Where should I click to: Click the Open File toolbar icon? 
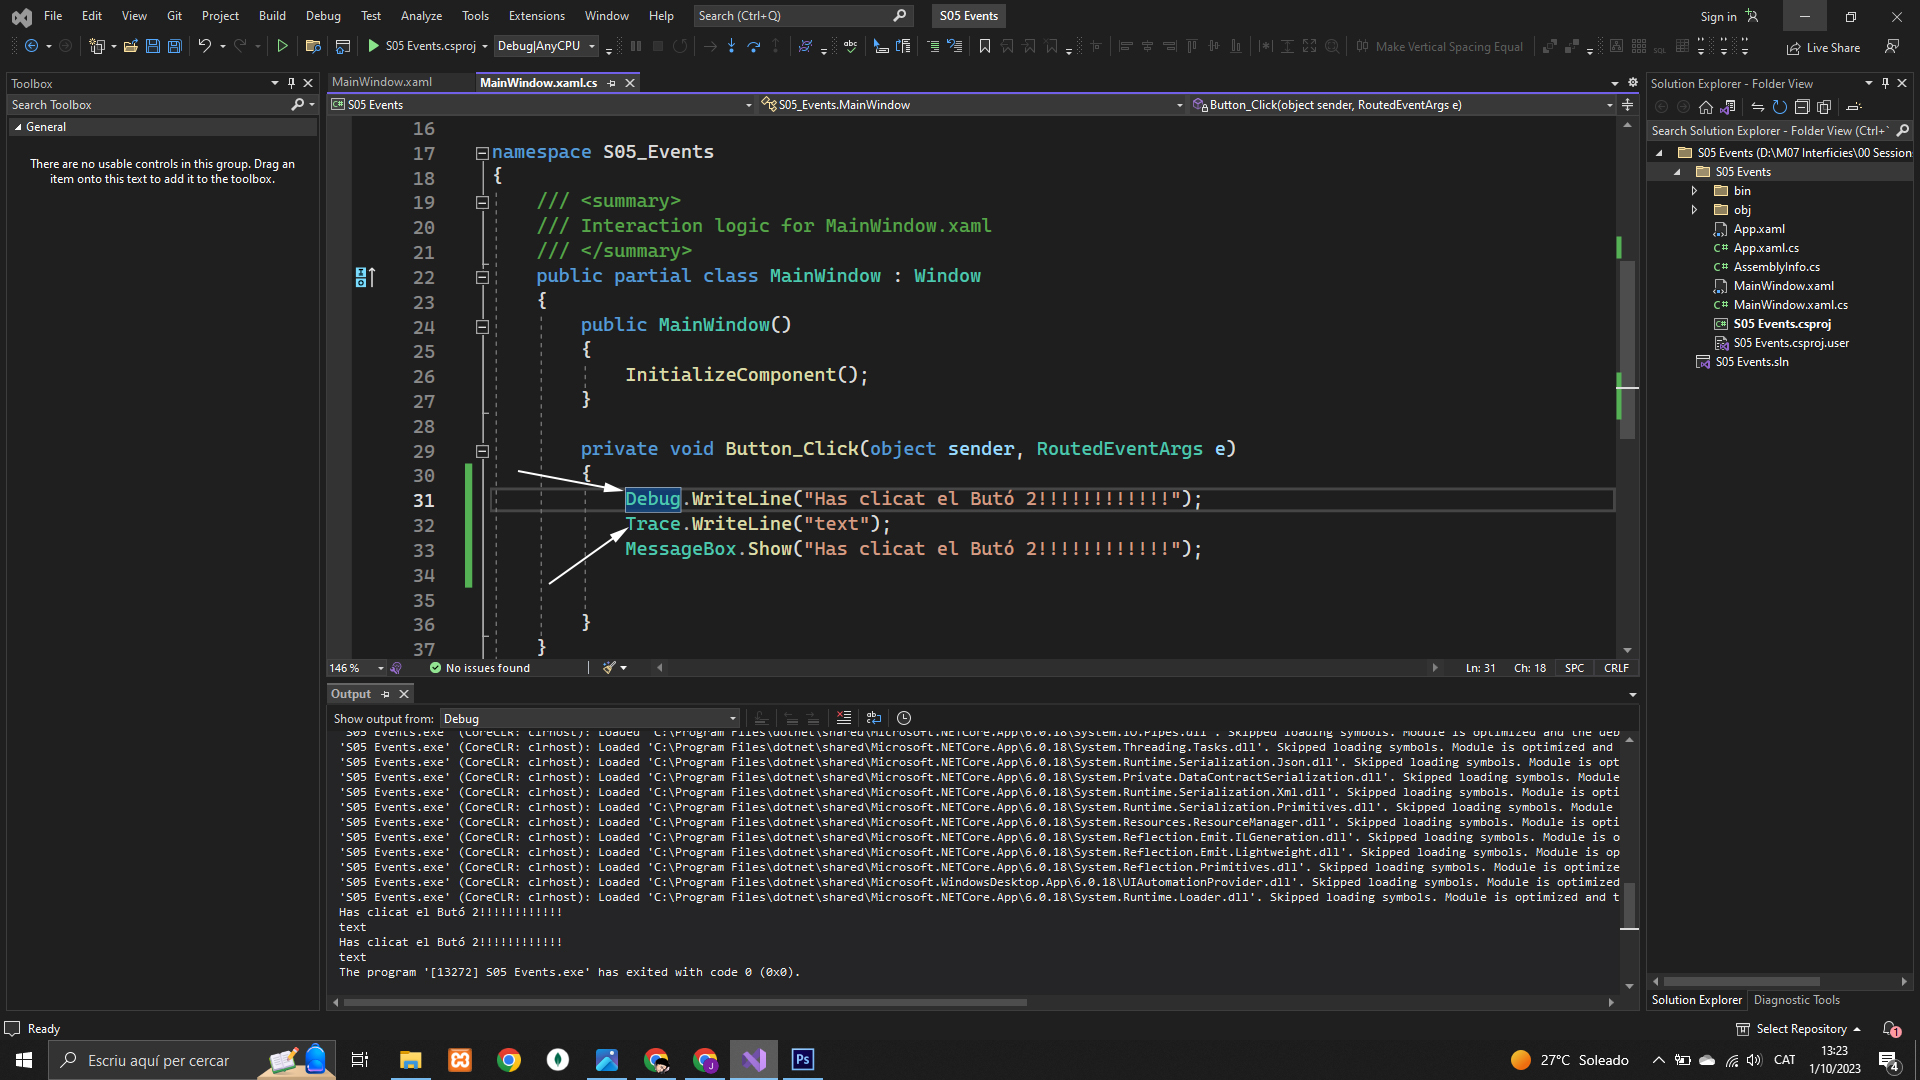[x=130, y=46]
